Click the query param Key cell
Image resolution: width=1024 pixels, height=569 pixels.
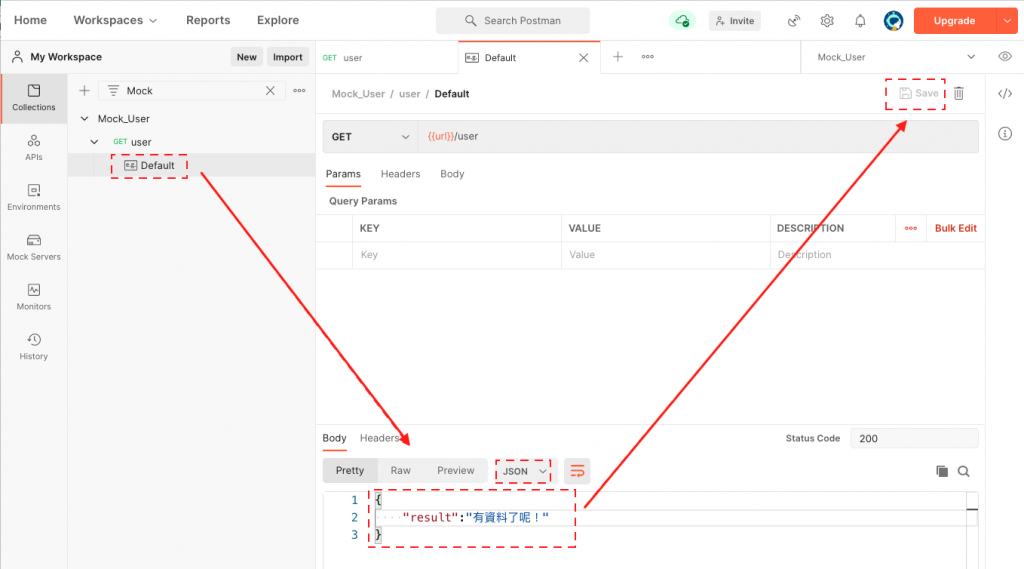(x=457, y=255)
